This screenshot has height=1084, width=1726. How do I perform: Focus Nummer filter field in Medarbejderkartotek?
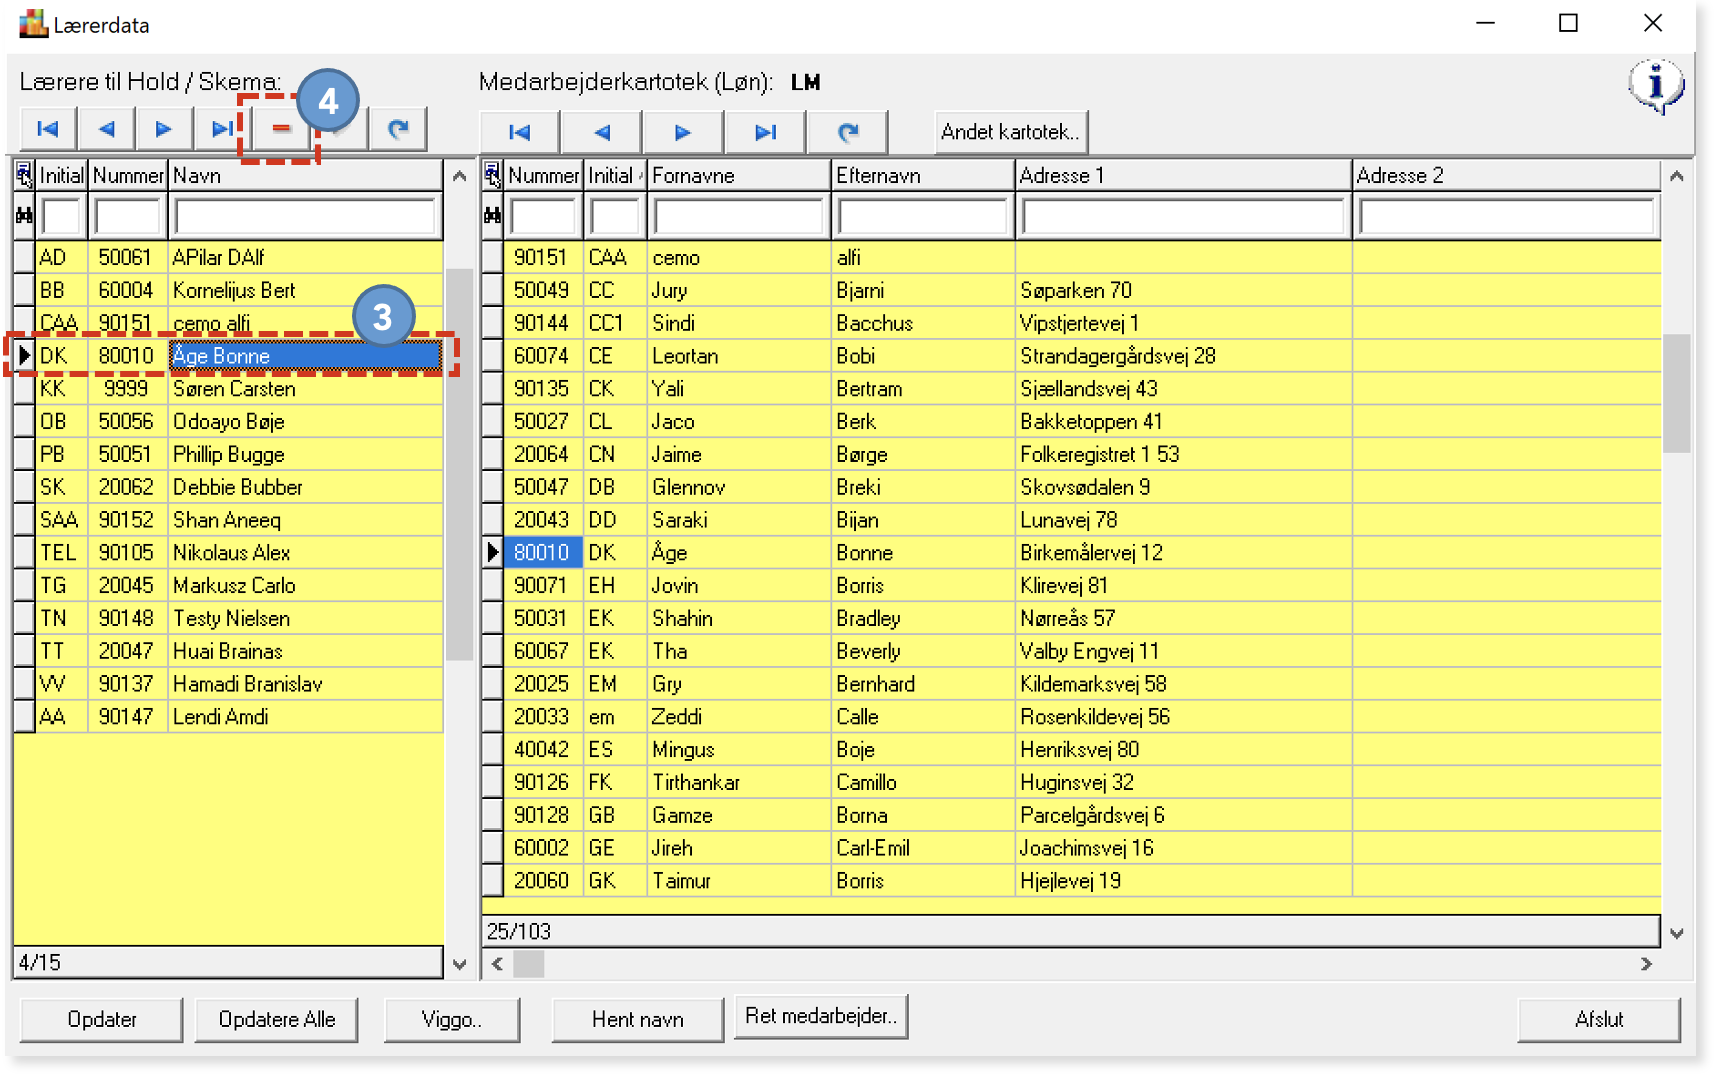543,216
